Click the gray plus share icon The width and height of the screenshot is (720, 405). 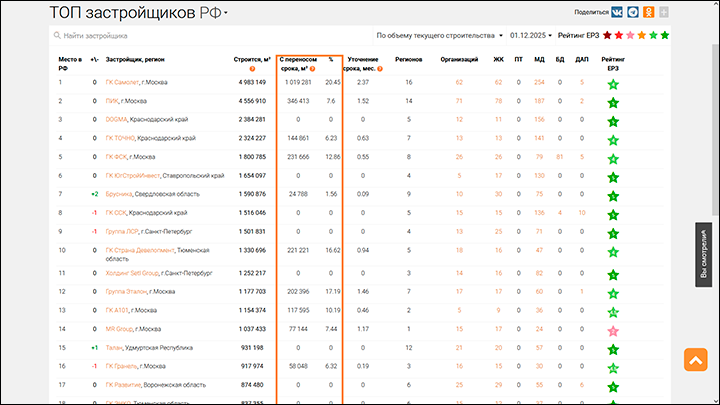[664, 12]
